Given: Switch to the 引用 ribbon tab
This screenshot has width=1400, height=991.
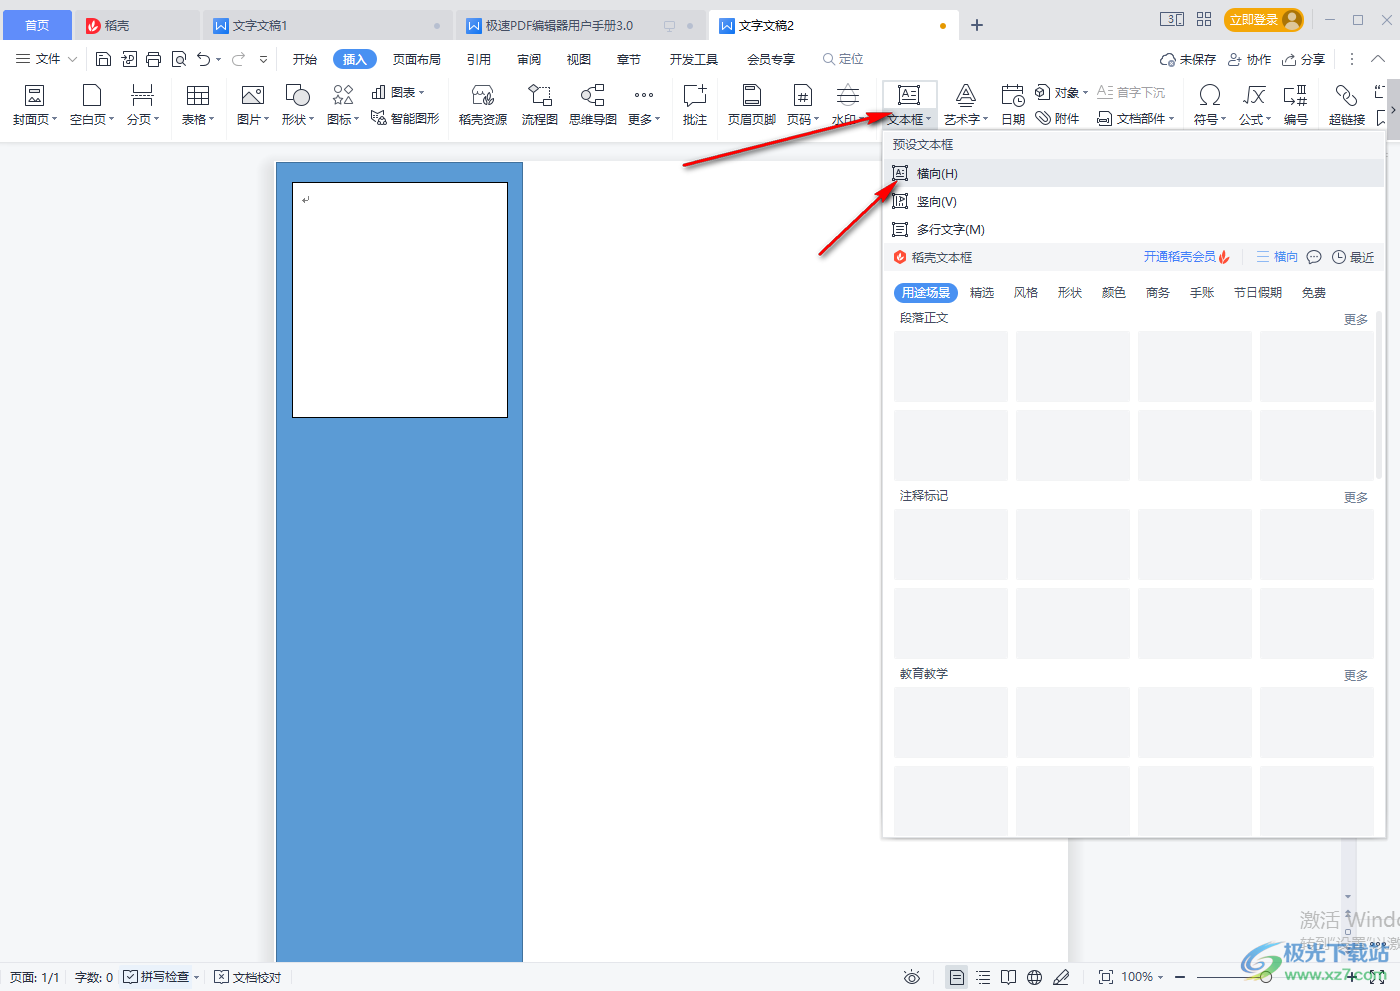Looking at the screenshot, I should pos(479,59).
